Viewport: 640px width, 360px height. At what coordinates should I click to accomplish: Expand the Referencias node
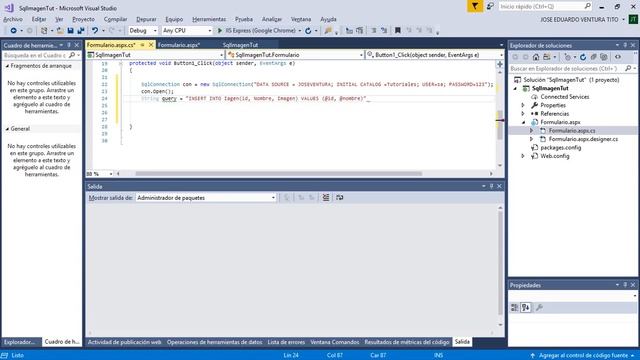point(523,114)
